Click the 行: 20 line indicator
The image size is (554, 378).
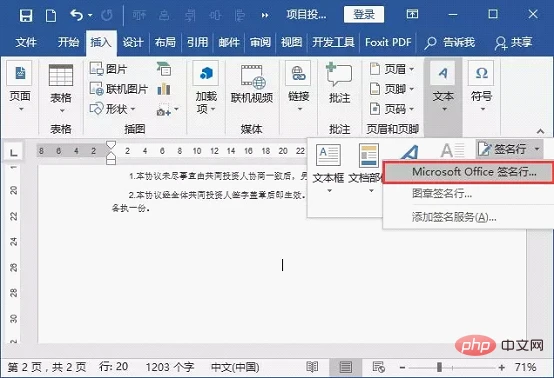click(x=113, y=367)
